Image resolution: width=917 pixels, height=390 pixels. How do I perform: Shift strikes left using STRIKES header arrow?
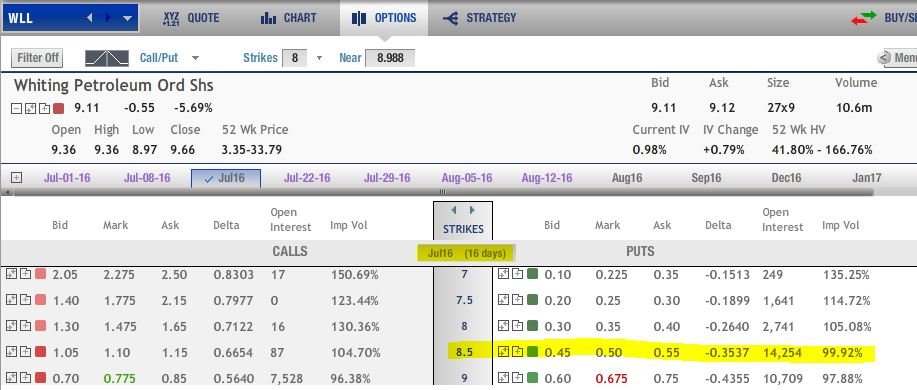point(453,210)
